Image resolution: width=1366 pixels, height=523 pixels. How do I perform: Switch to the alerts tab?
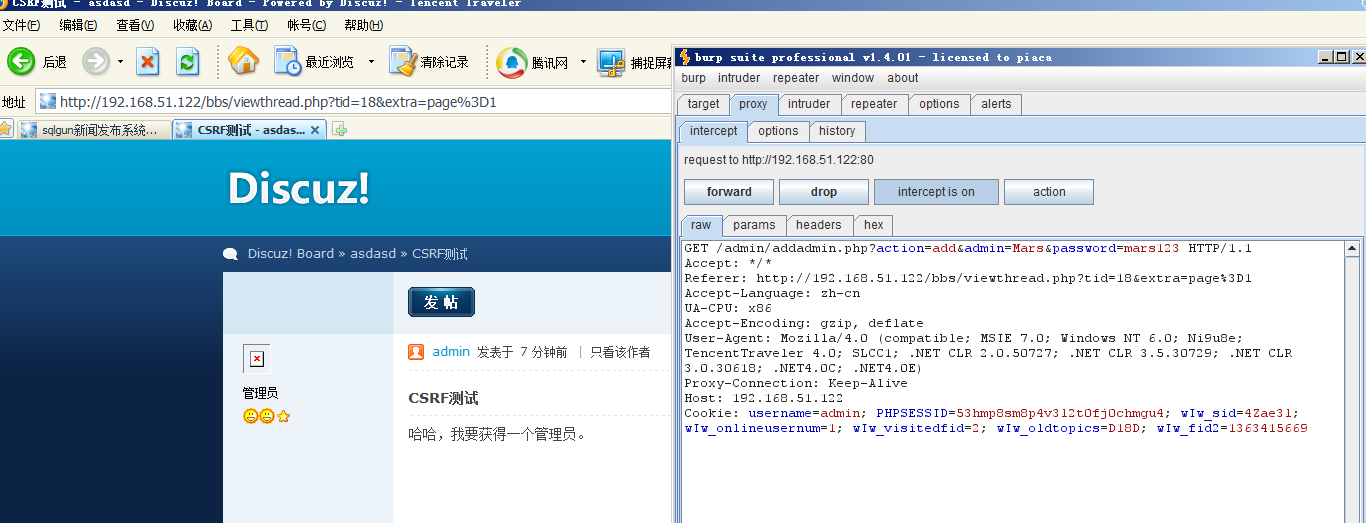coord(996,104)
